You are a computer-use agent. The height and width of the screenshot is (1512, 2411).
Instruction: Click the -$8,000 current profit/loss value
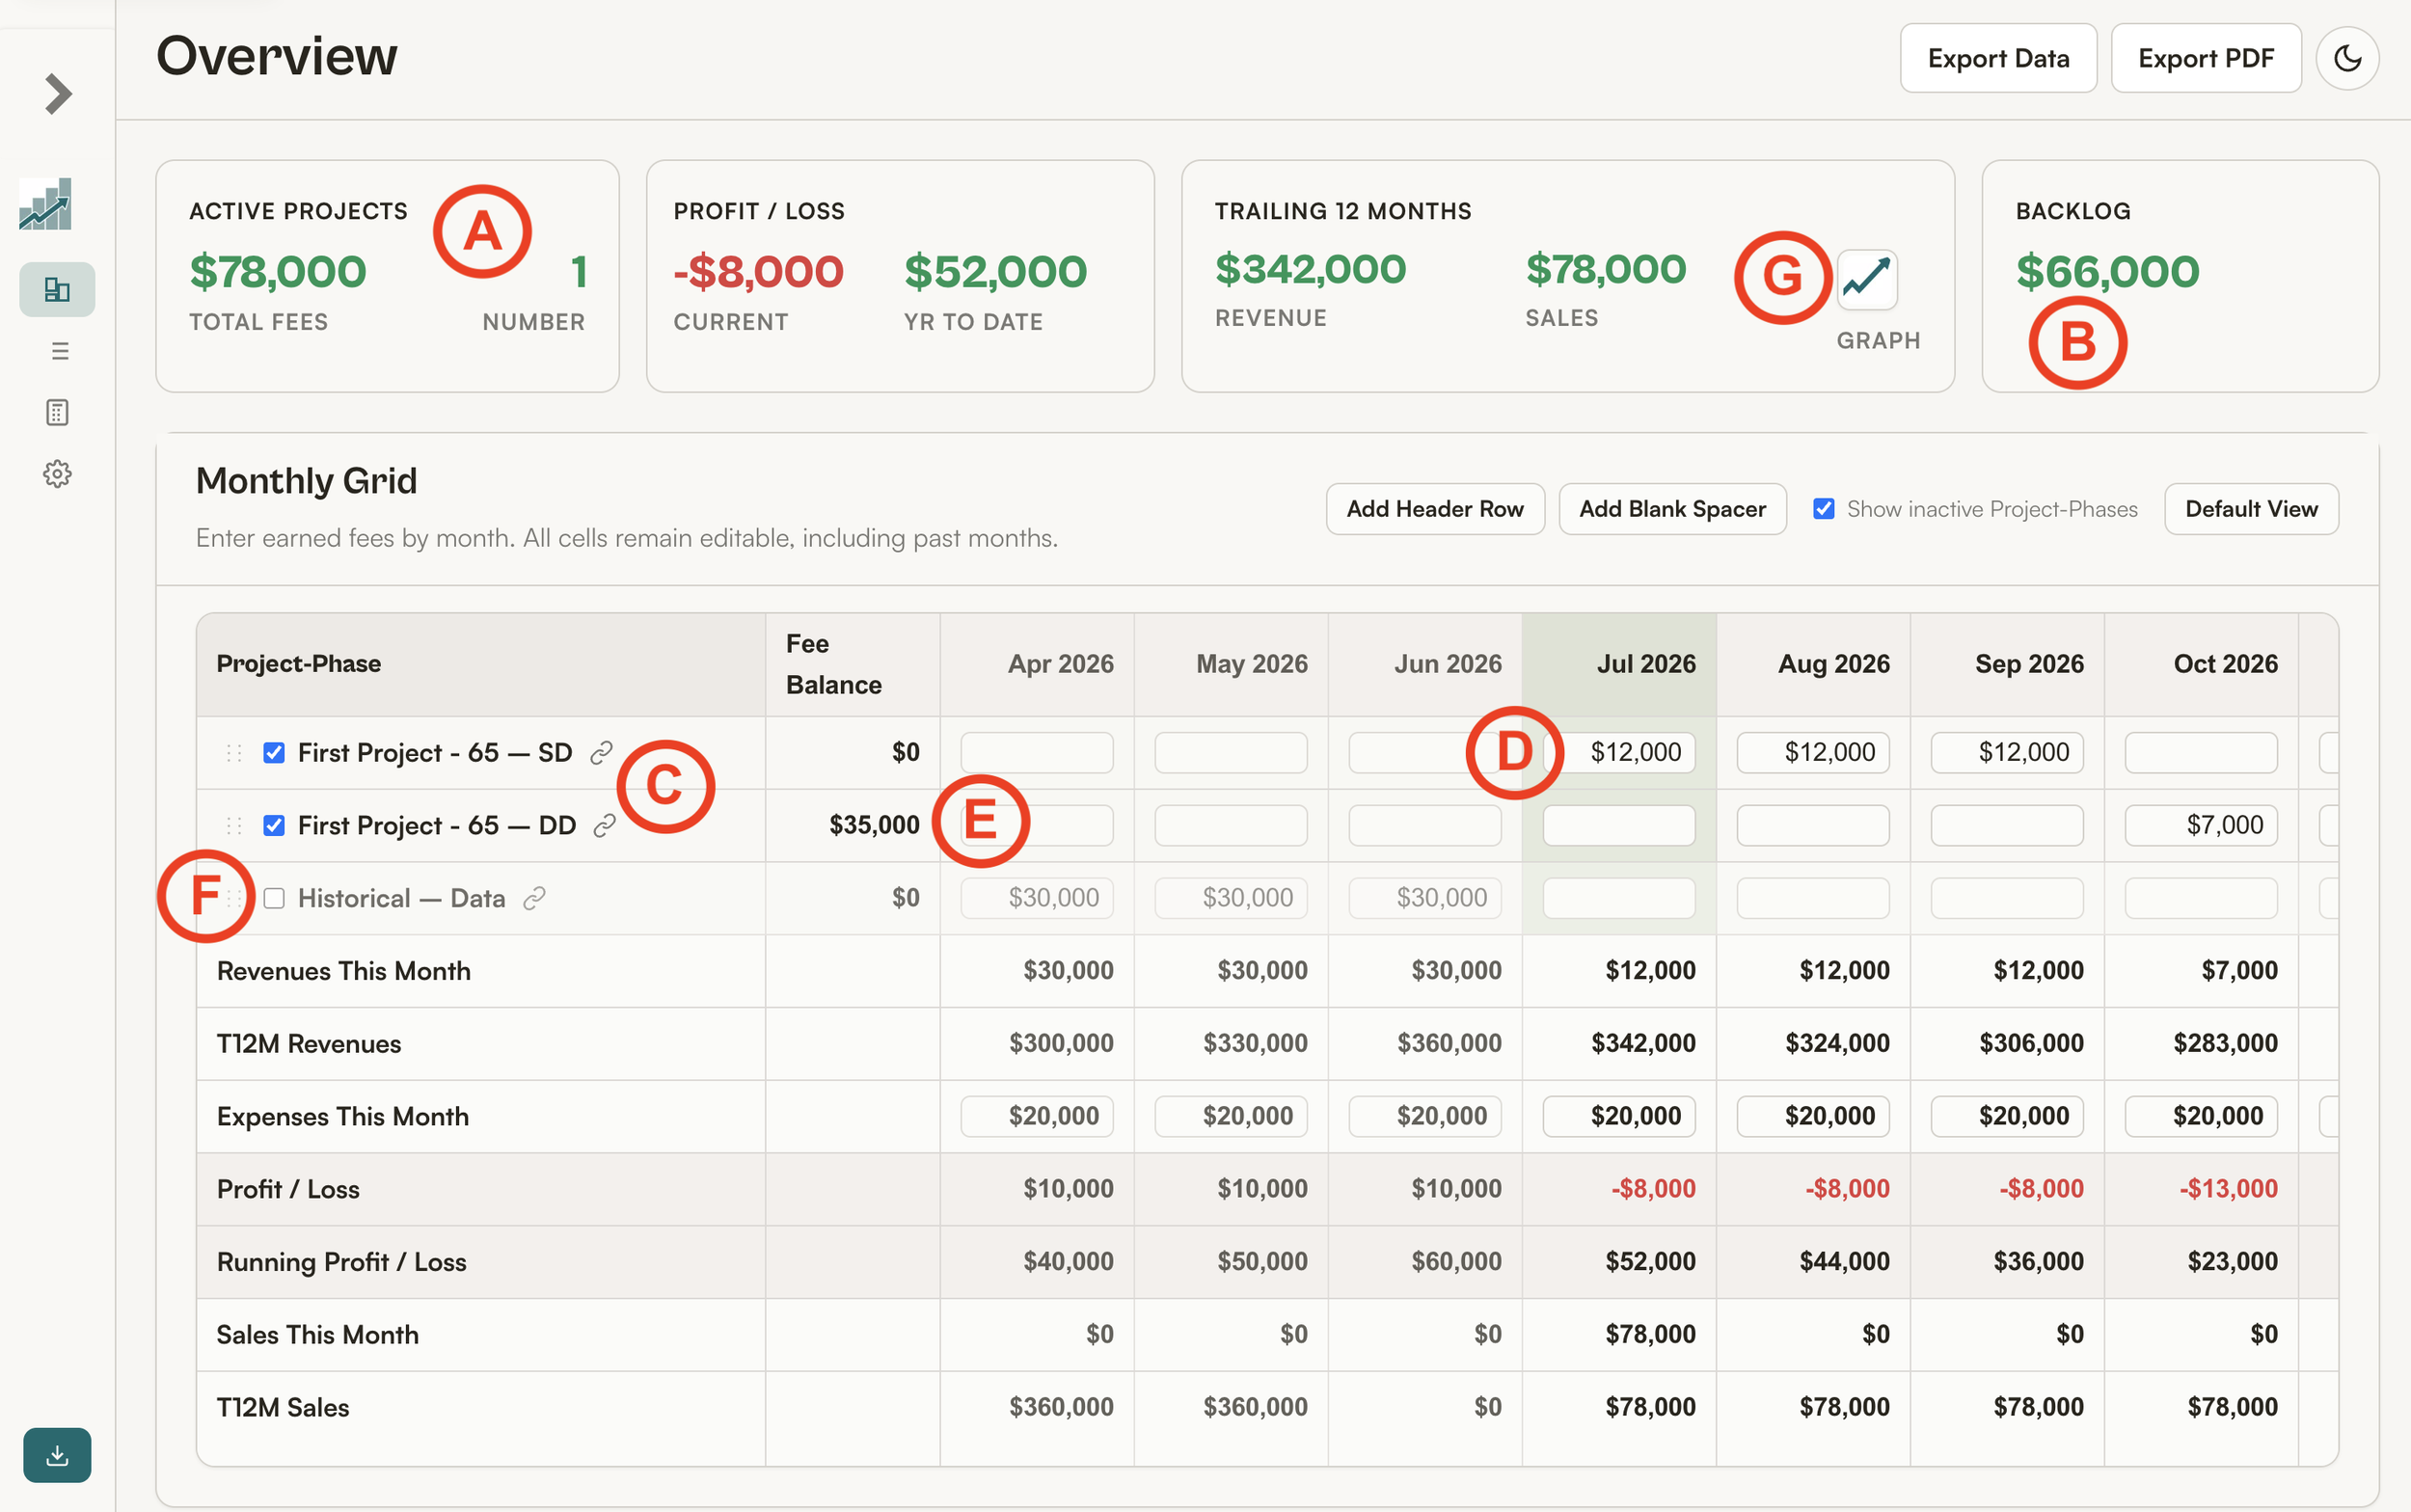pos(758,272)
